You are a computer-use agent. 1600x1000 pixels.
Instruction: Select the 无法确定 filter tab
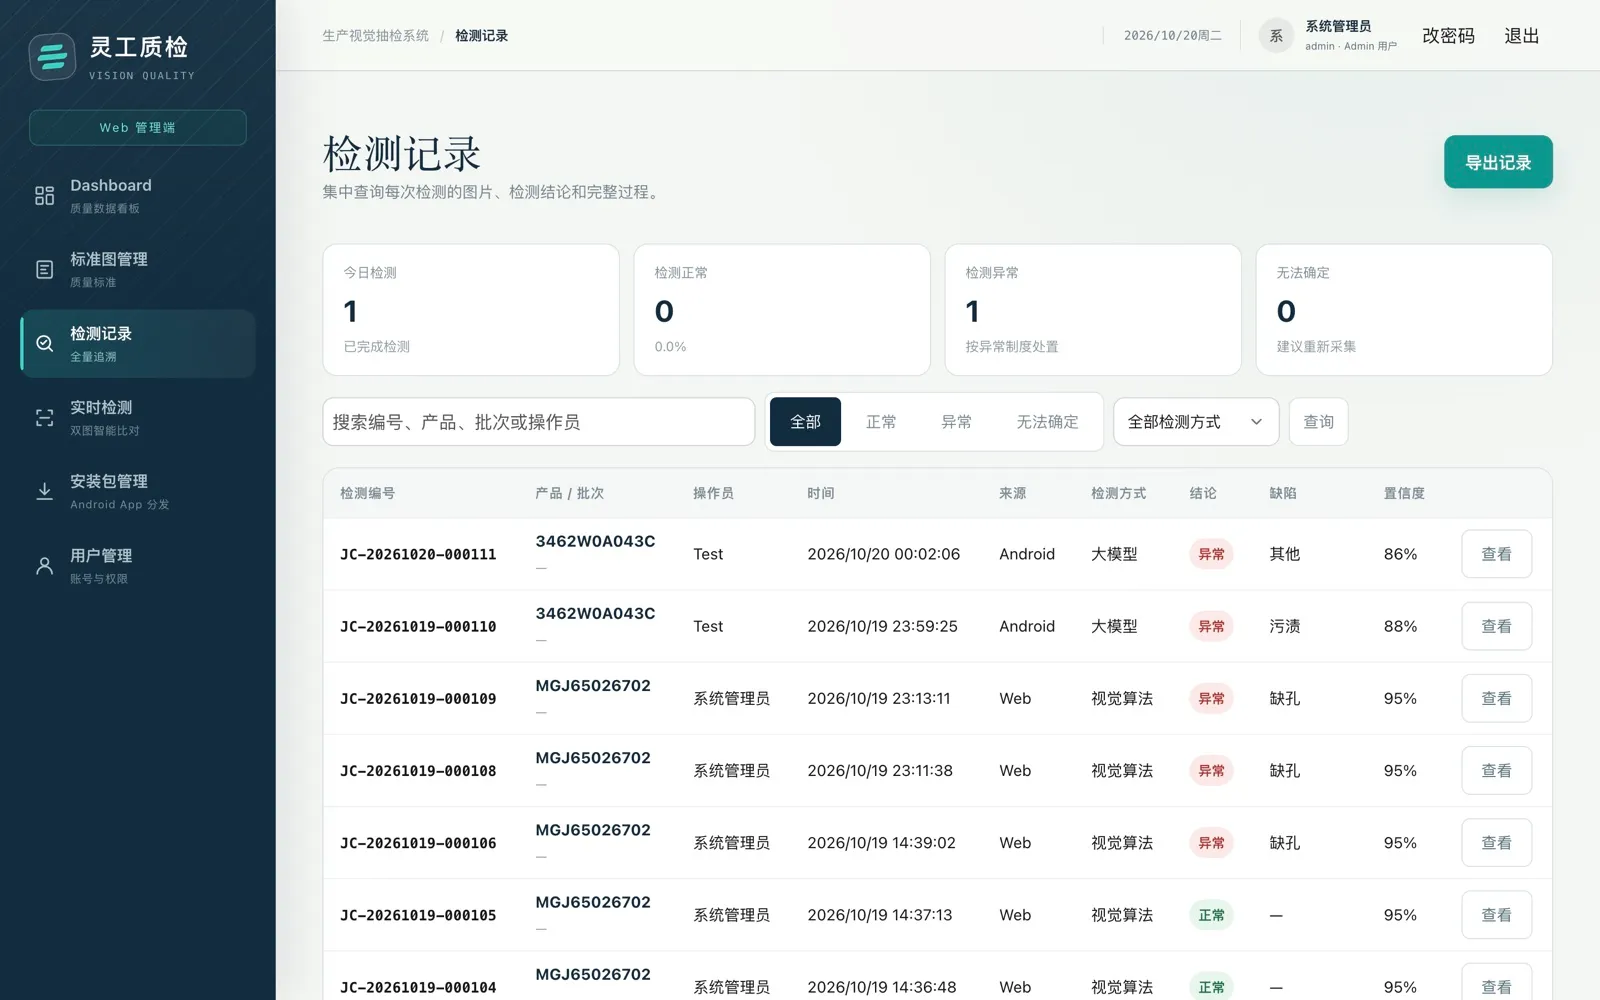pyautogui.click(x=1047, y=422)
